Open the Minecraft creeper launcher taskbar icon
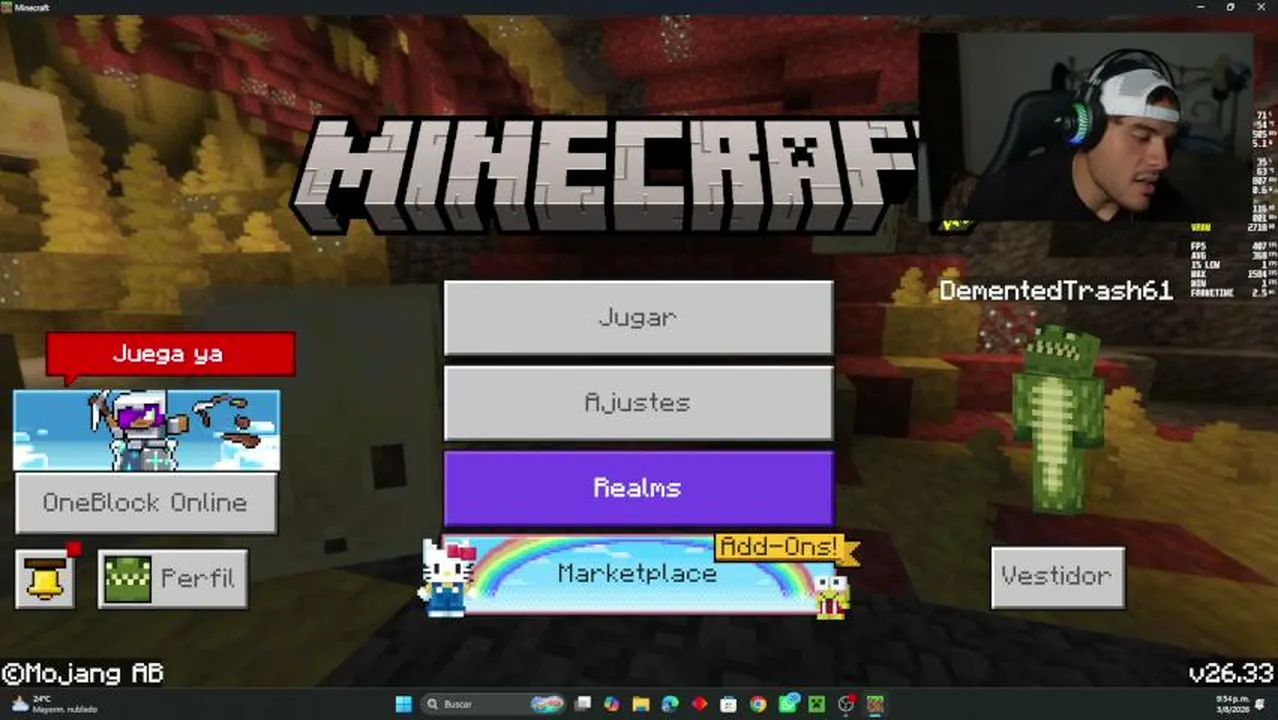This screenshot has height=720, width=1278. [817, 704]
